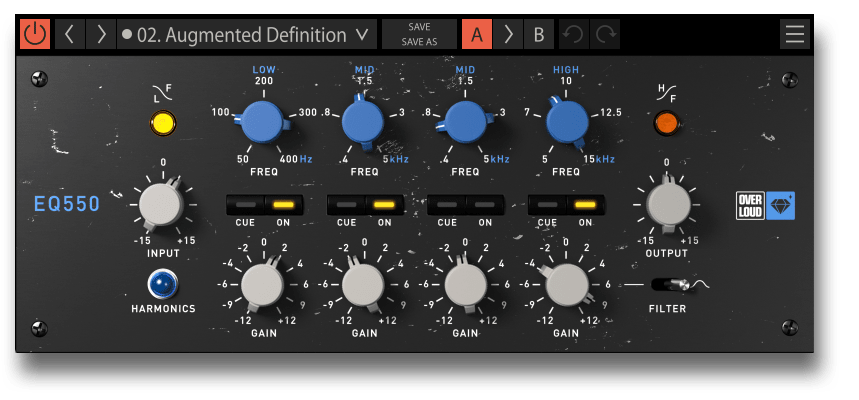Enable CUE on the first MID band
The image size is (859, 400).
(x=346, y=205)
